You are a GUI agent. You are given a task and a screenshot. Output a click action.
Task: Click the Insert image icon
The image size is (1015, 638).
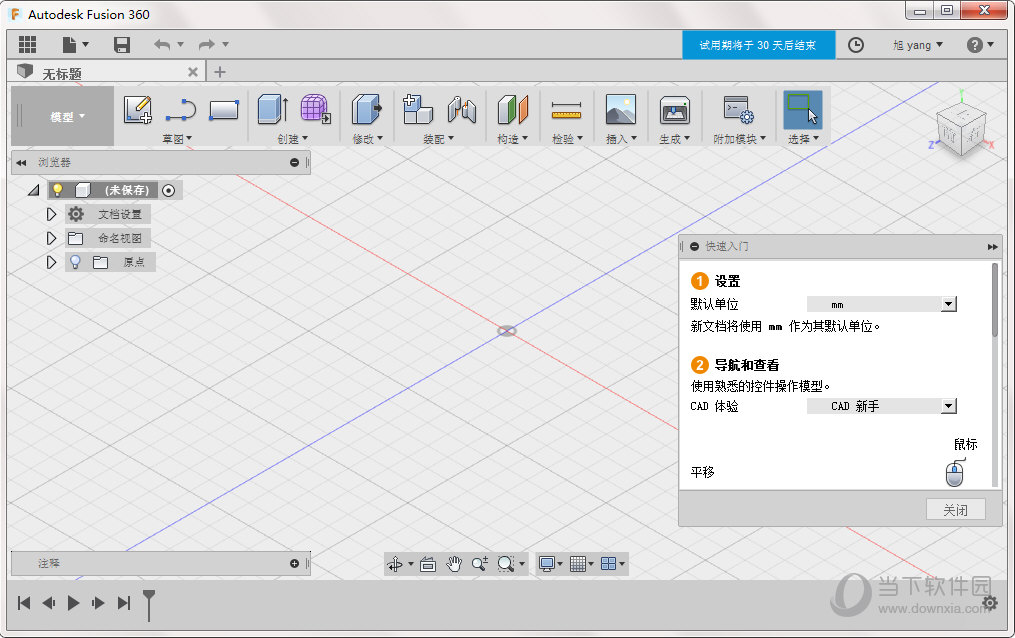(621, 110)
